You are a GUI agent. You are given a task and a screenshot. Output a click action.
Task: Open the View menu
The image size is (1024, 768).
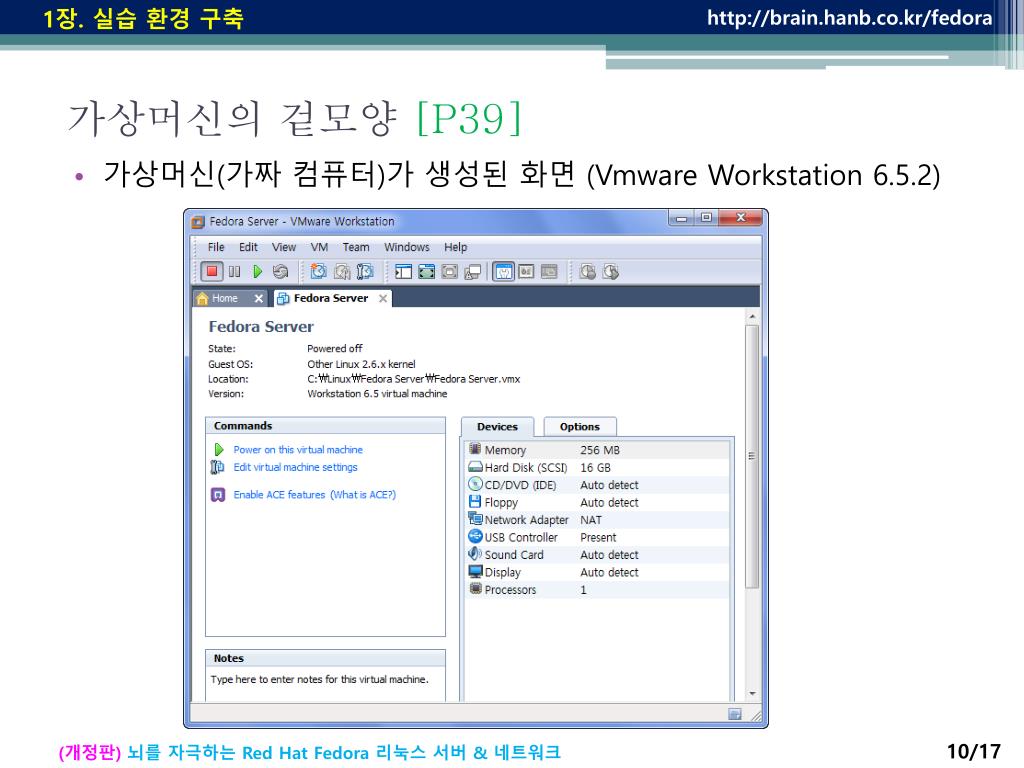(x=284, y=247)
